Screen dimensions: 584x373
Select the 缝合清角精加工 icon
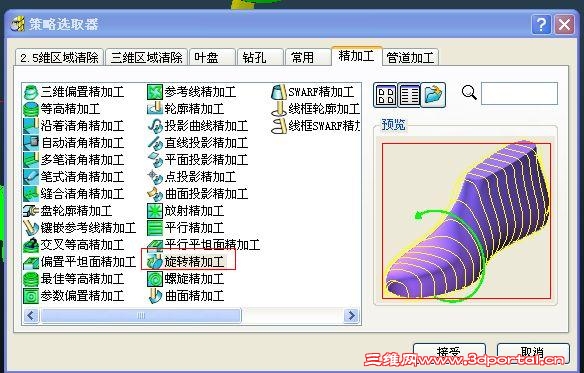31,194
